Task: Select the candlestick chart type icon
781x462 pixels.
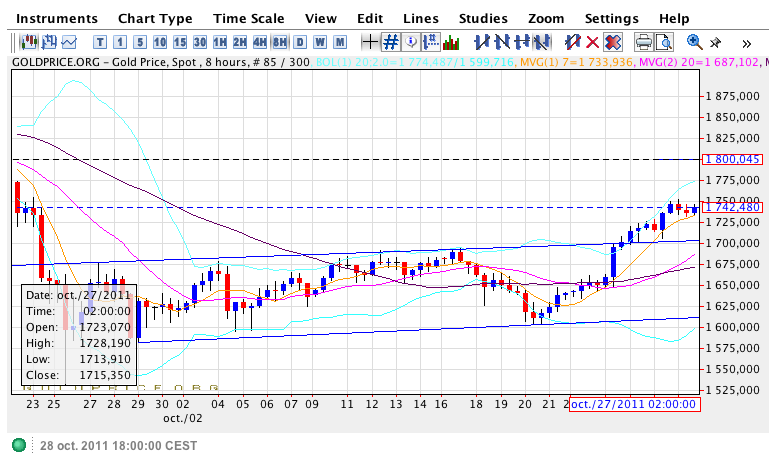Action: tap(29, 42)
